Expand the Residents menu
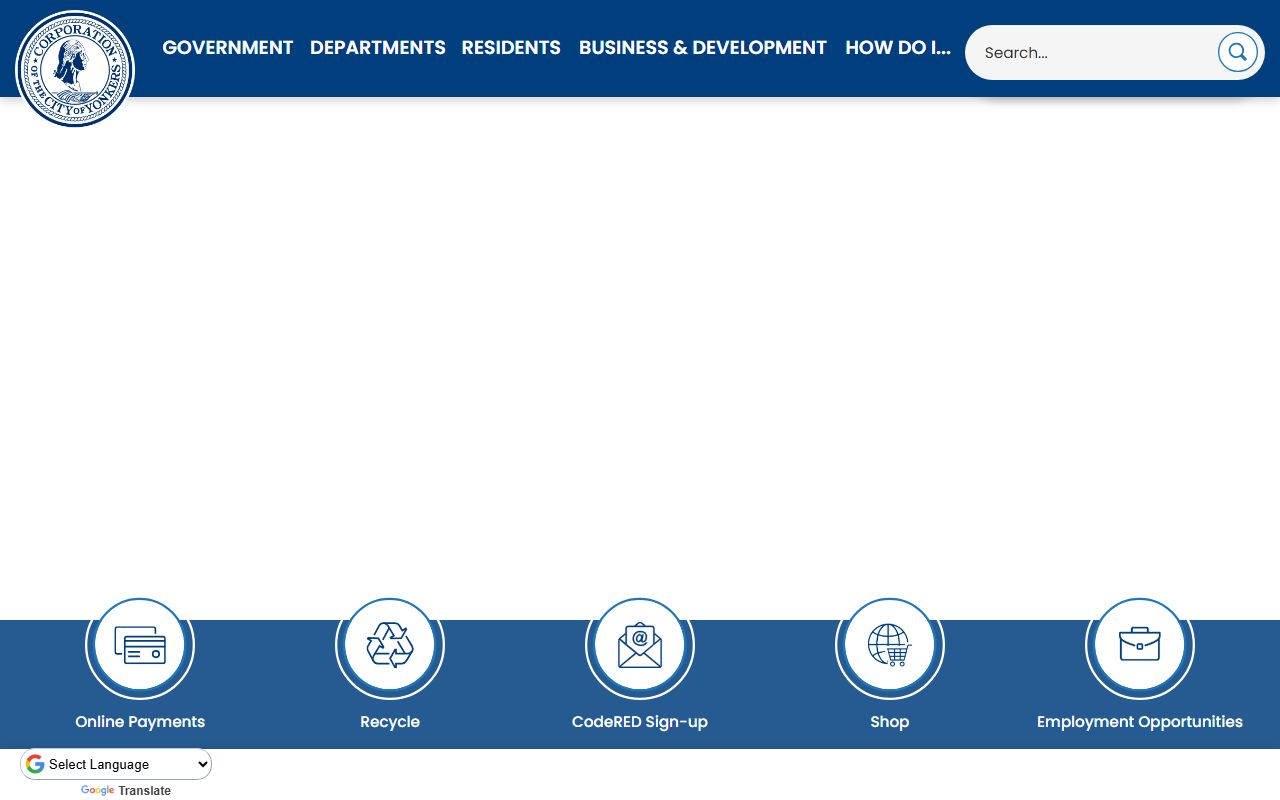The height and width of the screenshot is (800, 1280). [x=511, y=48]
